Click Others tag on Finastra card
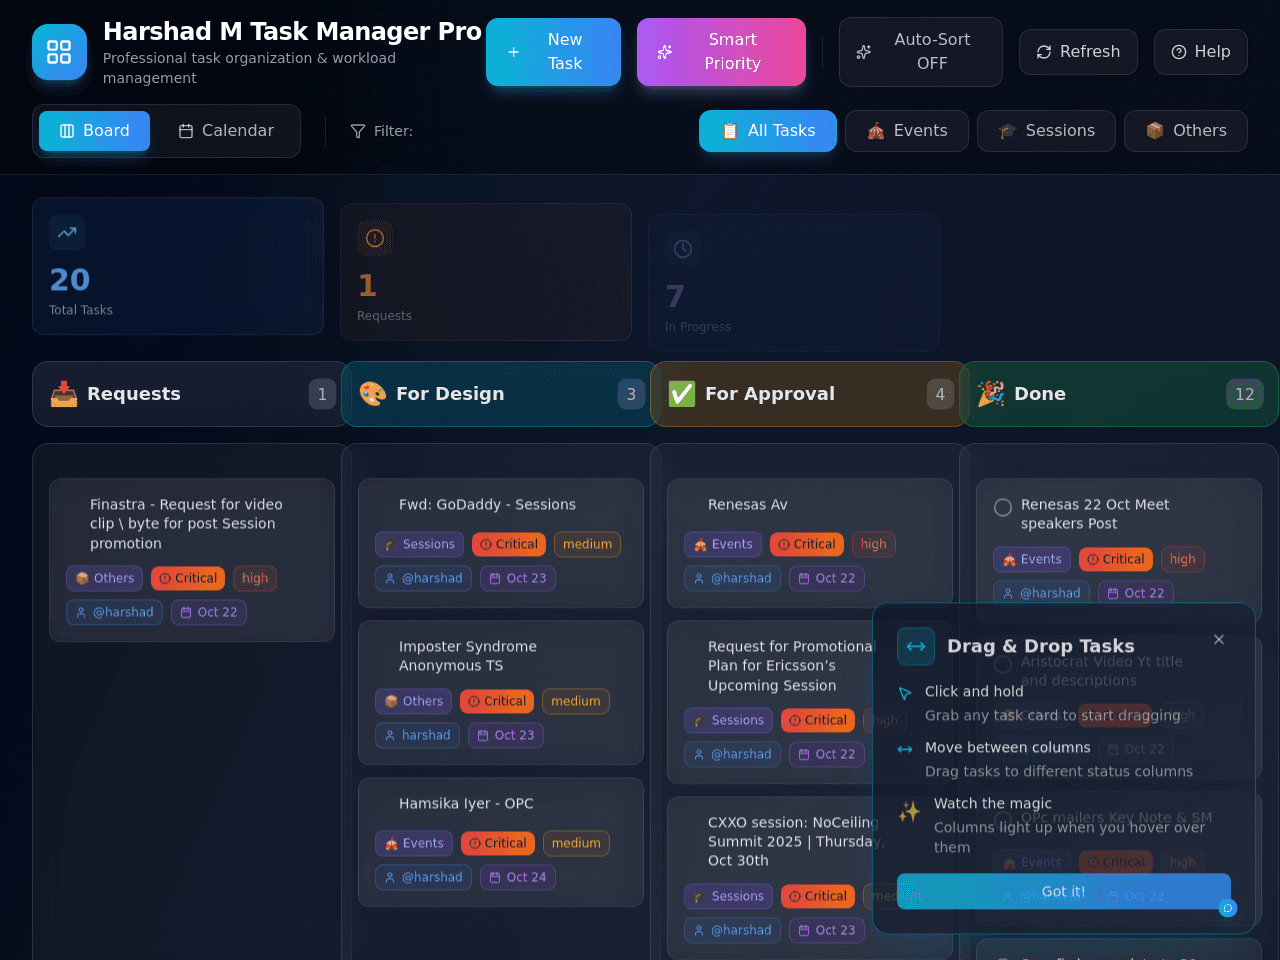The width and height of the screenshot is (1280, 960). point(105,578)
